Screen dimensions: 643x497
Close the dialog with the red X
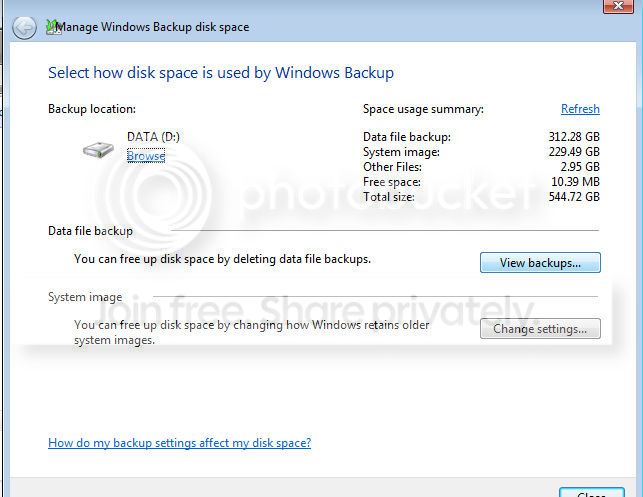click(618, 6)
